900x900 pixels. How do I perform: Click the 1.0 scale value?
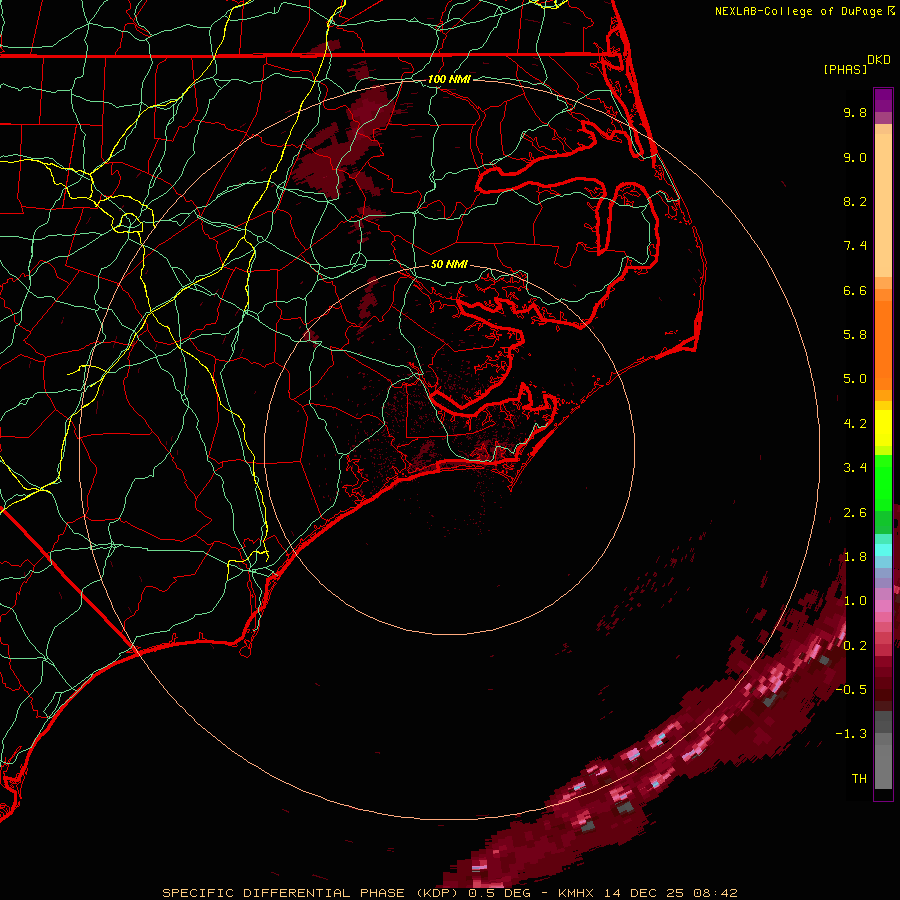(855, 601)
